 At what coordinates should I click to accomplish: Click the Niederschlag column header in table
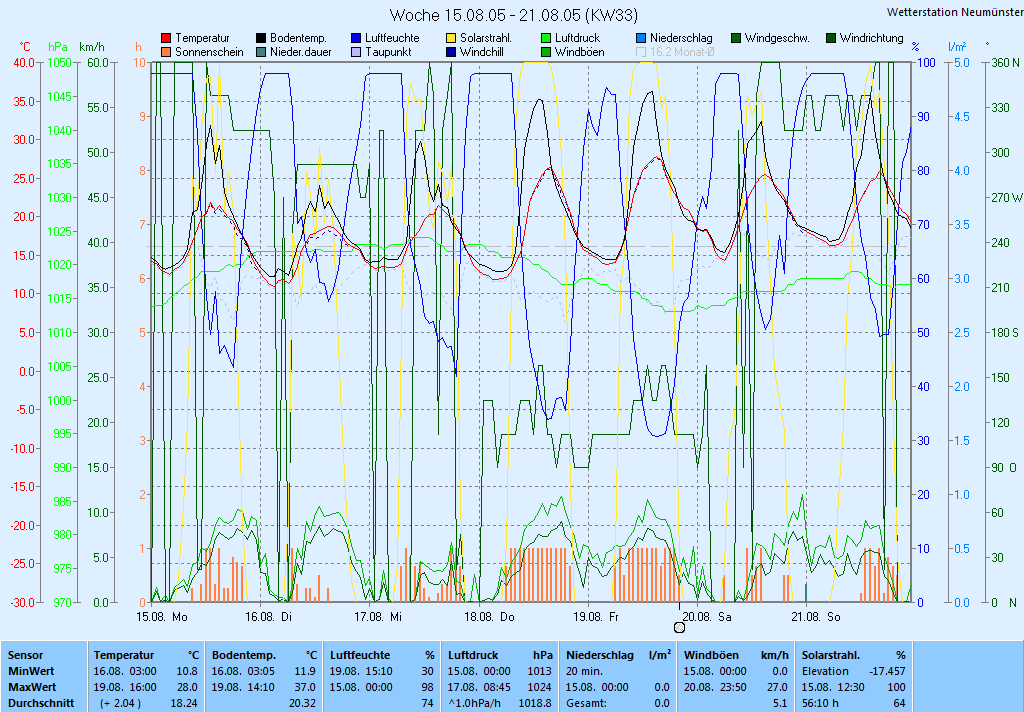pyautogui.click(x=600, y=655)
